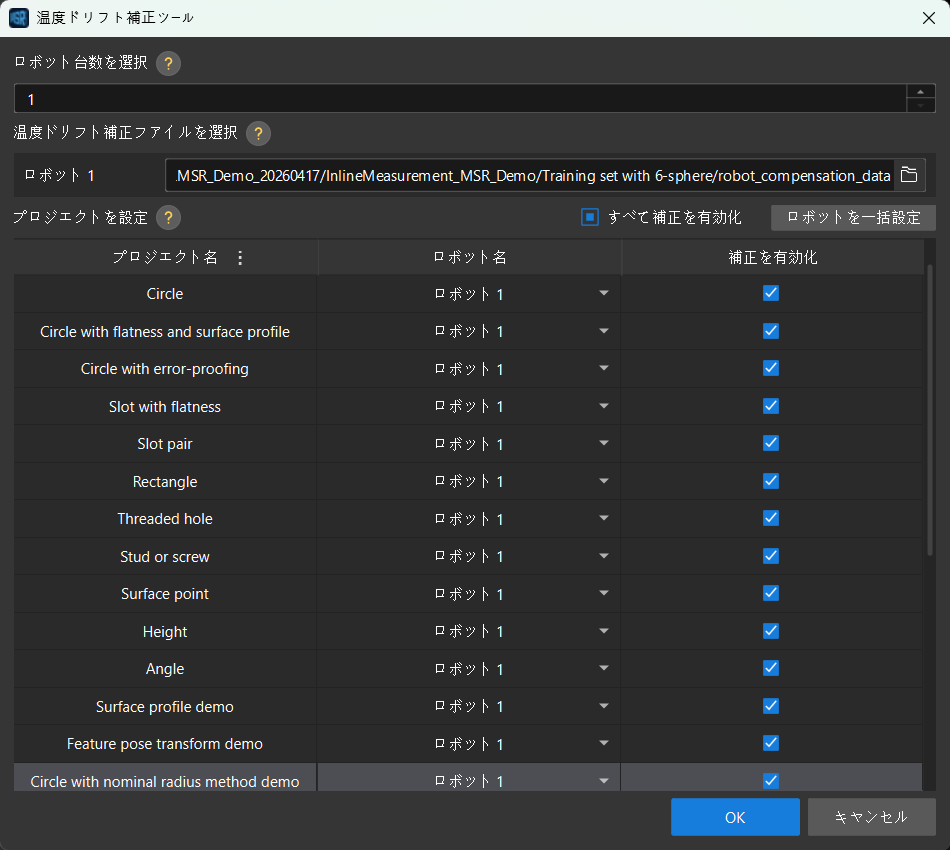The width and height of the screenshot is (950, 850).
Task: Uncheck compensation for Threaded hole
Action: click(771, 519)
